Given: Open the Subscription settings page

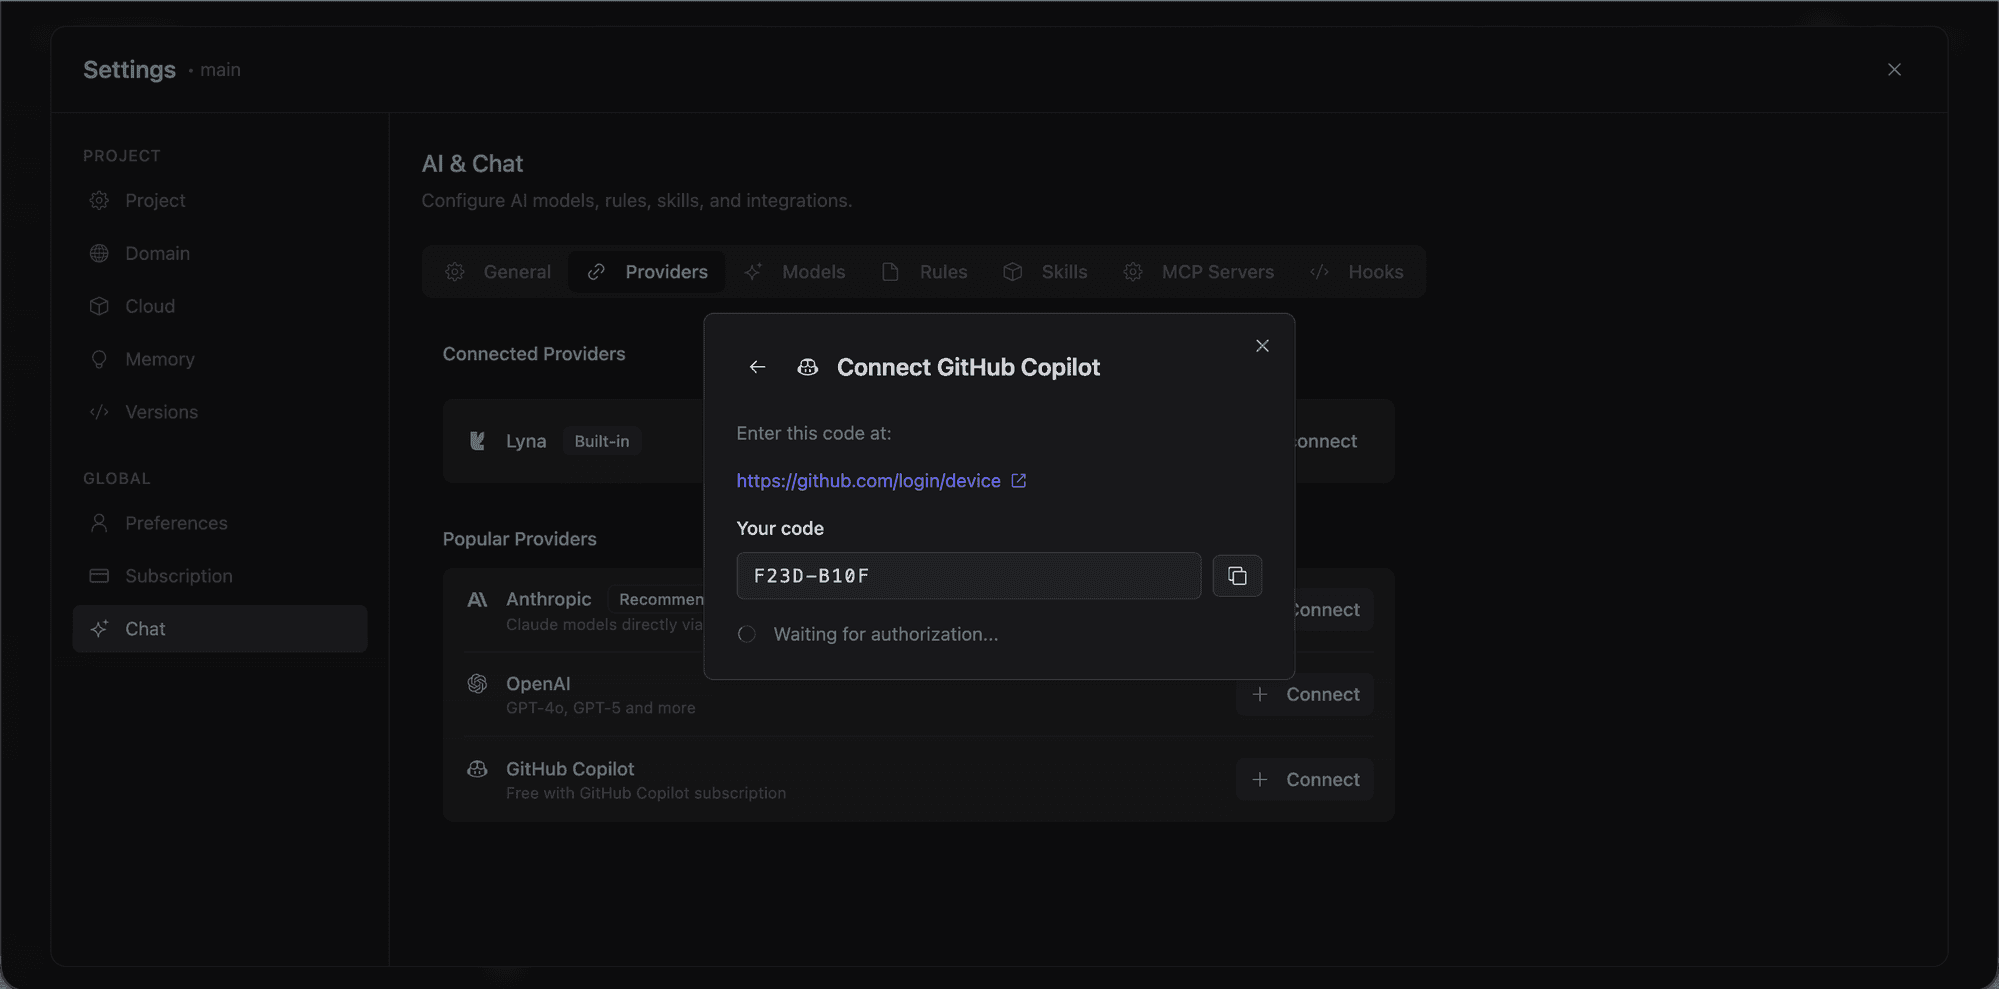Looking at the screenshot, I should (x=177, y=576).
